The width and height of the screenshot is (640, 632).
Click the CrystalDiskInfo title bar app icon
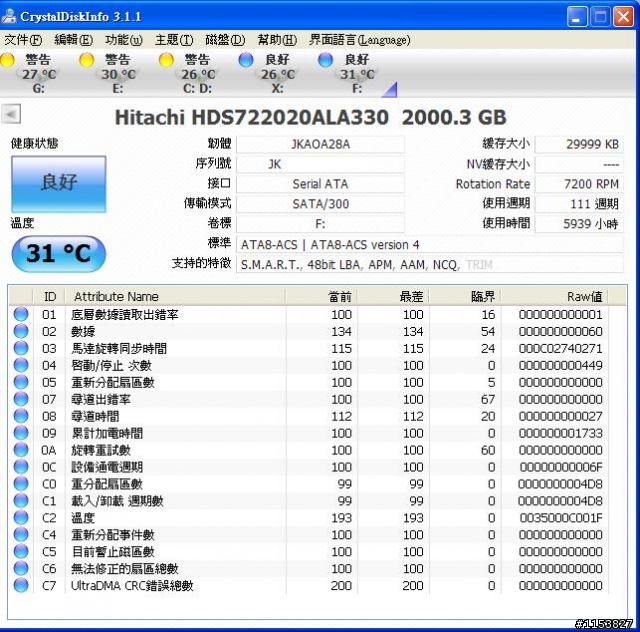click(9, 16)
